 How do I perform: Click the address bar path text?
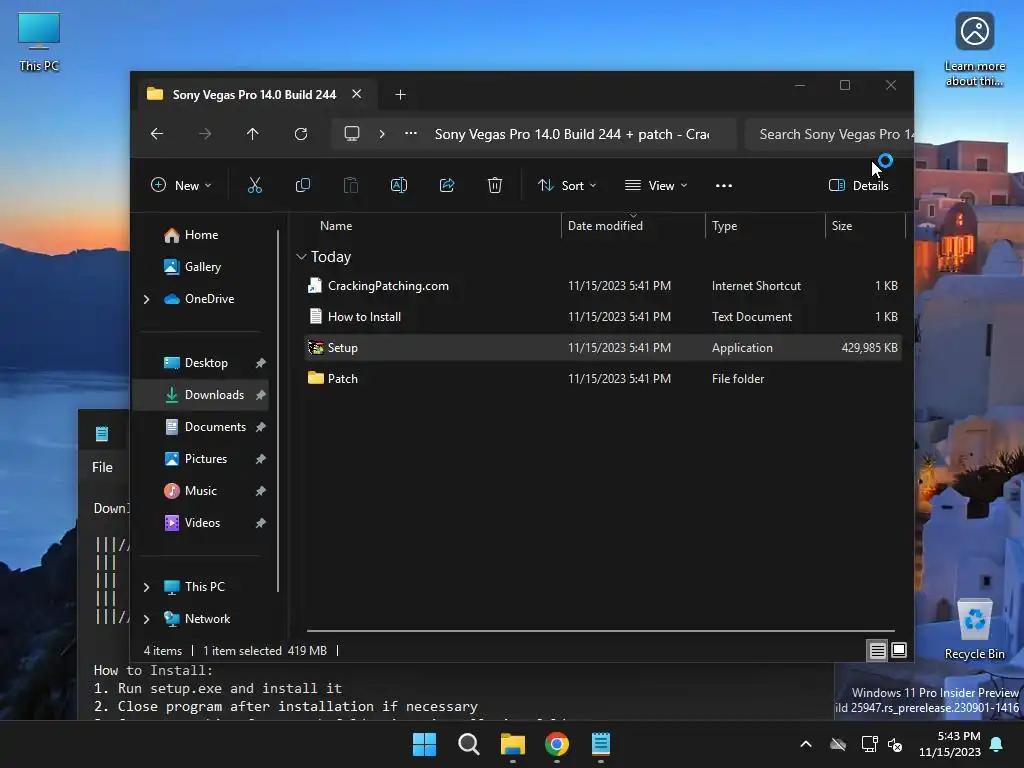(572, 134)
